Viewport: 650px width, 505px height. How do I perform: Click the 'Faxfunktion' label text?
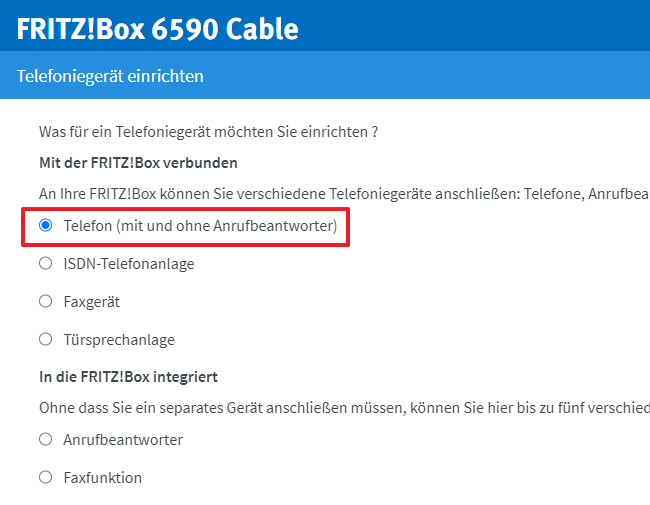click(x=102, y=477)
